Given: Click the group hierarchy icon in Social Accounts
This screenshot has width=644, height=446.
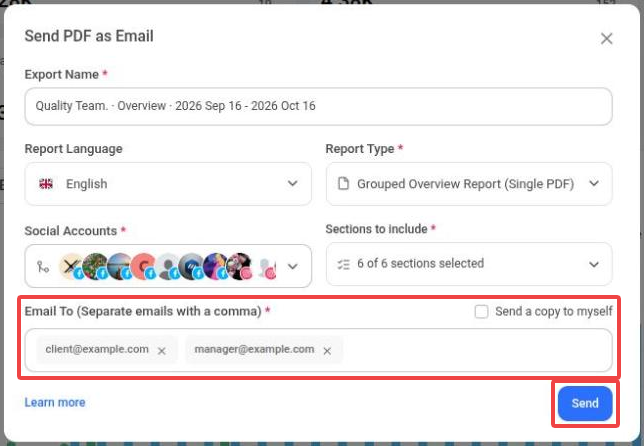Looking at the screenshot, I should 43,267.
